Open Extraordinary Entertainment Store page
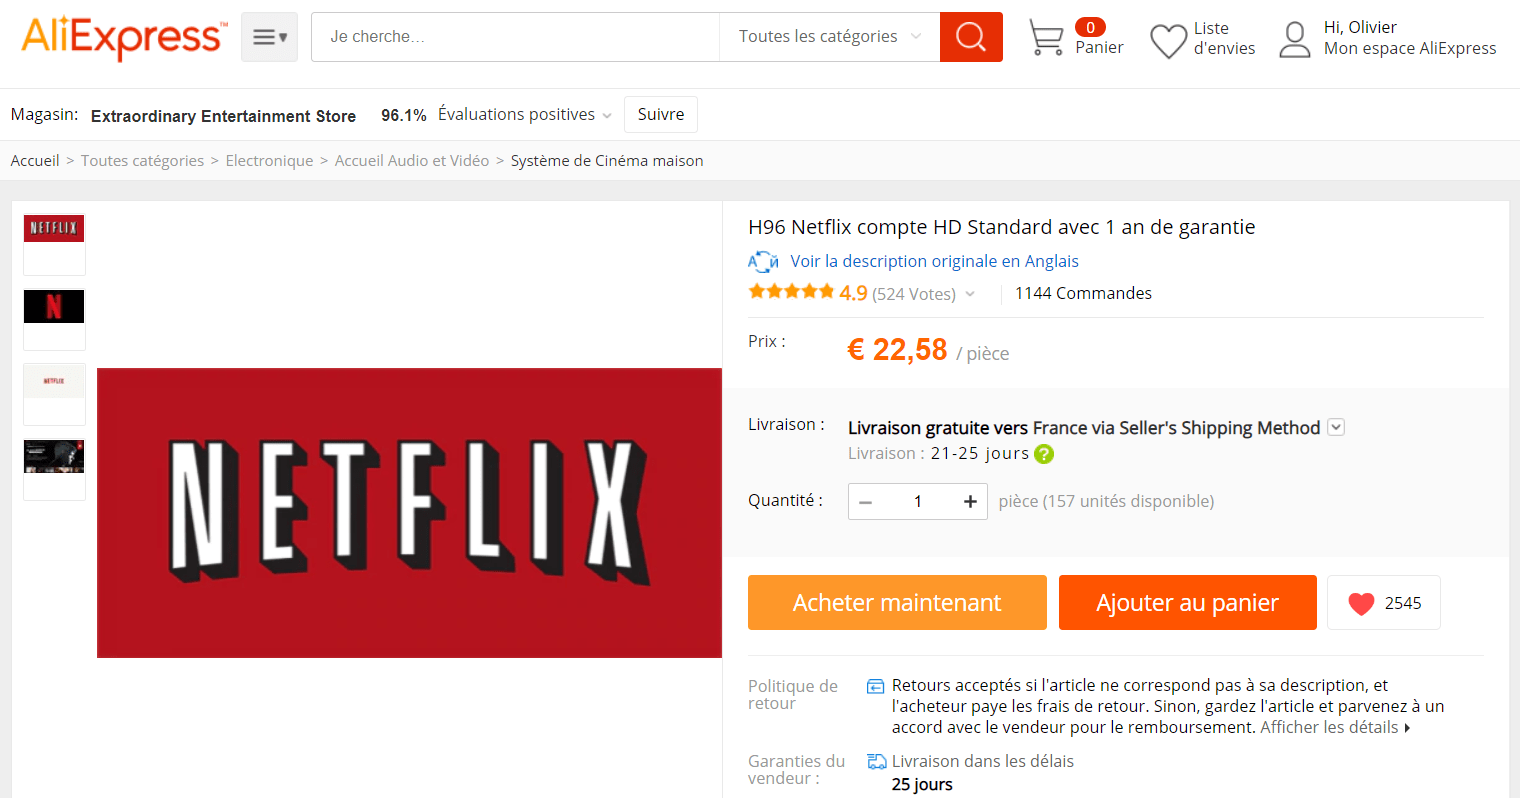 pos(223,116)
